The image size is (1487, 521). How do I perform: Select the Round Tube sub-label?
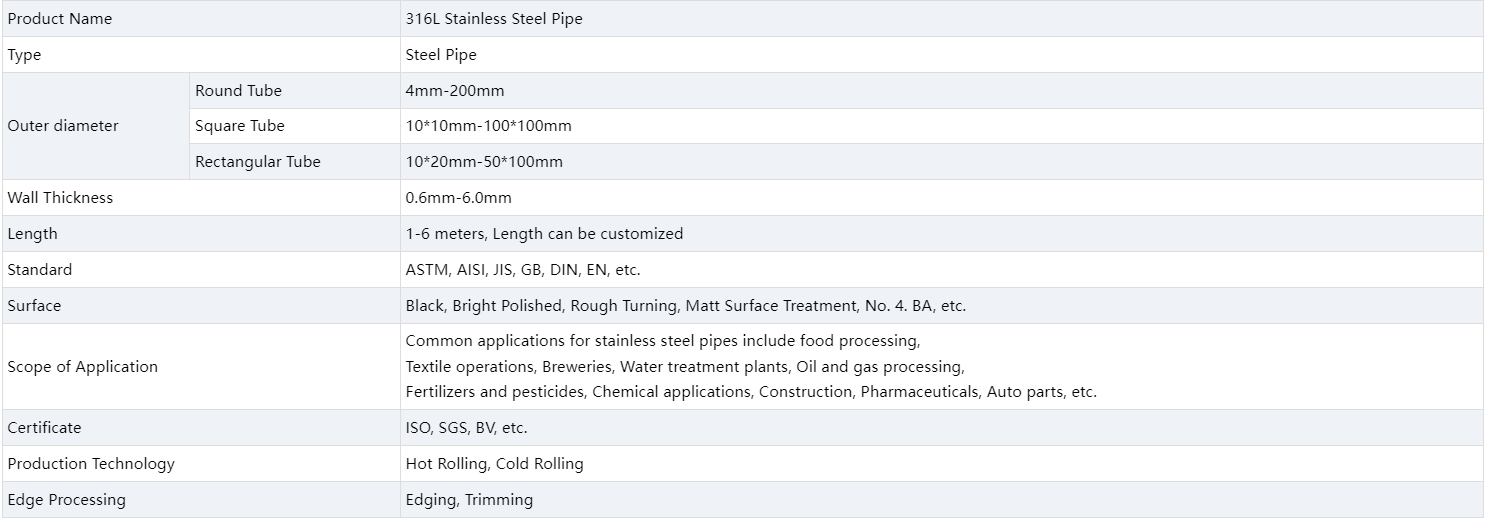click(238, 91)
